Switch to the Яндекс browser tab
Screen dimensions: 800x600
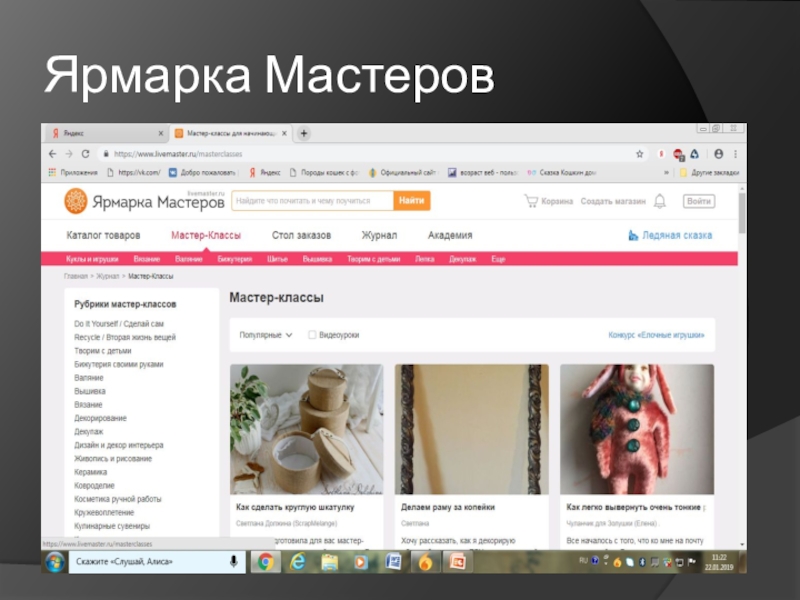coord(107,133)
